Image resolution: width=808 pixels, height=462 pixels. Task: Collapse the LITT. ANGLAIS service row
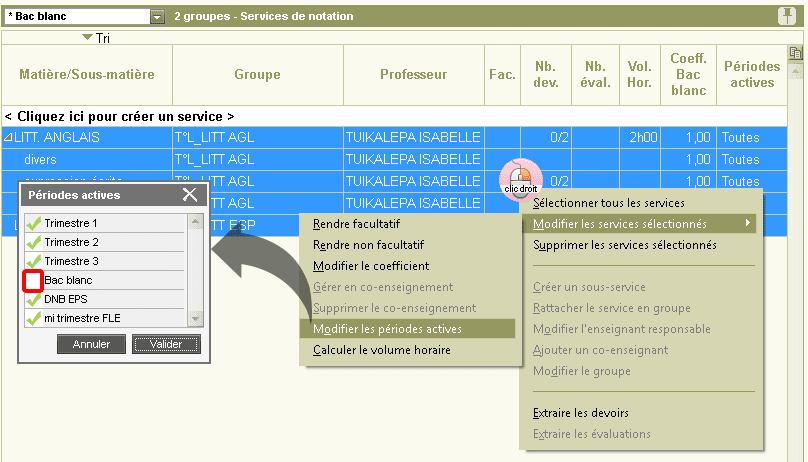tap(8, 138)
